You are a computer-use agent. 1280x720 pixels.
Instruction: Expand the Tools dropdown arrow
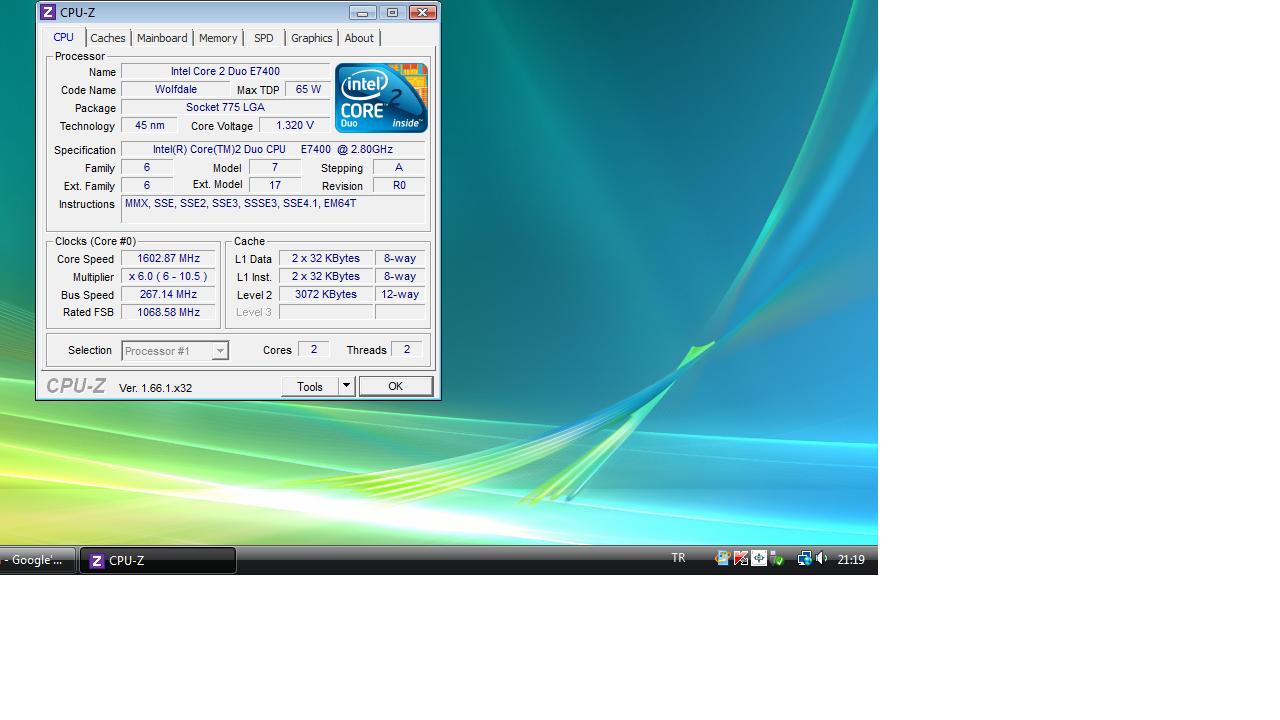tap(346, 386)
